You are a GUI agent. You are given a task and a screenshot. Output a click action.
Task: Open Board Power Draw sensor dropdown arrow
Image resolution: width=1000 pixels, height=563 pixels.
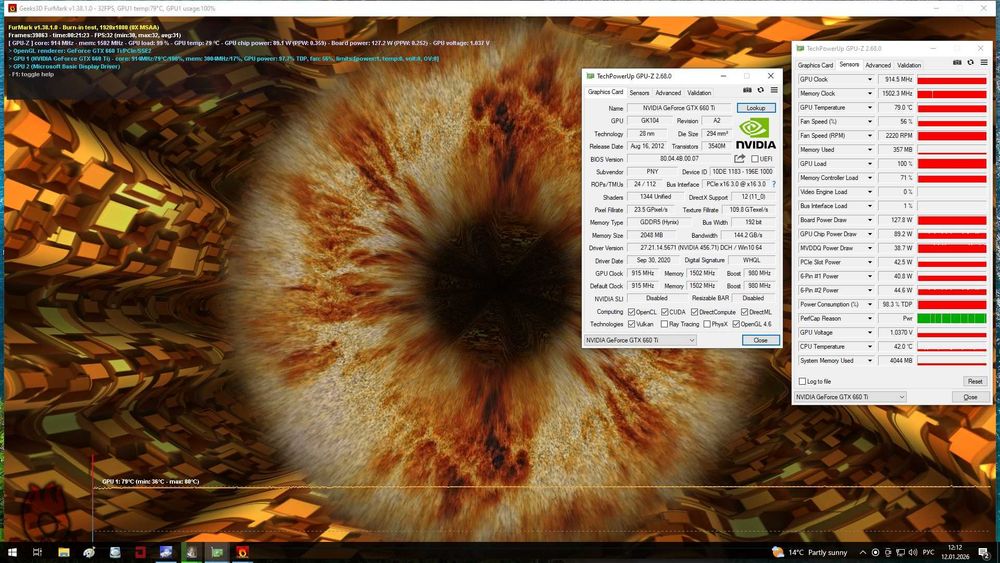tap(869, 220)
